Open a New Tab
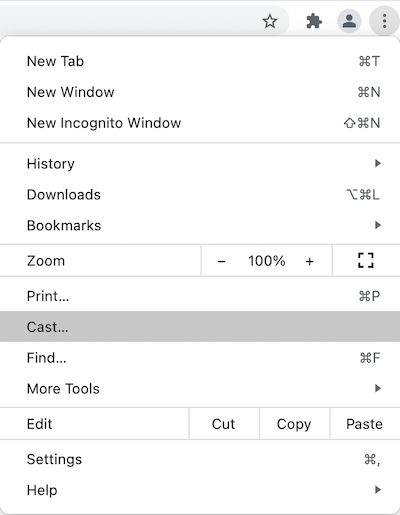 [200, 61]
